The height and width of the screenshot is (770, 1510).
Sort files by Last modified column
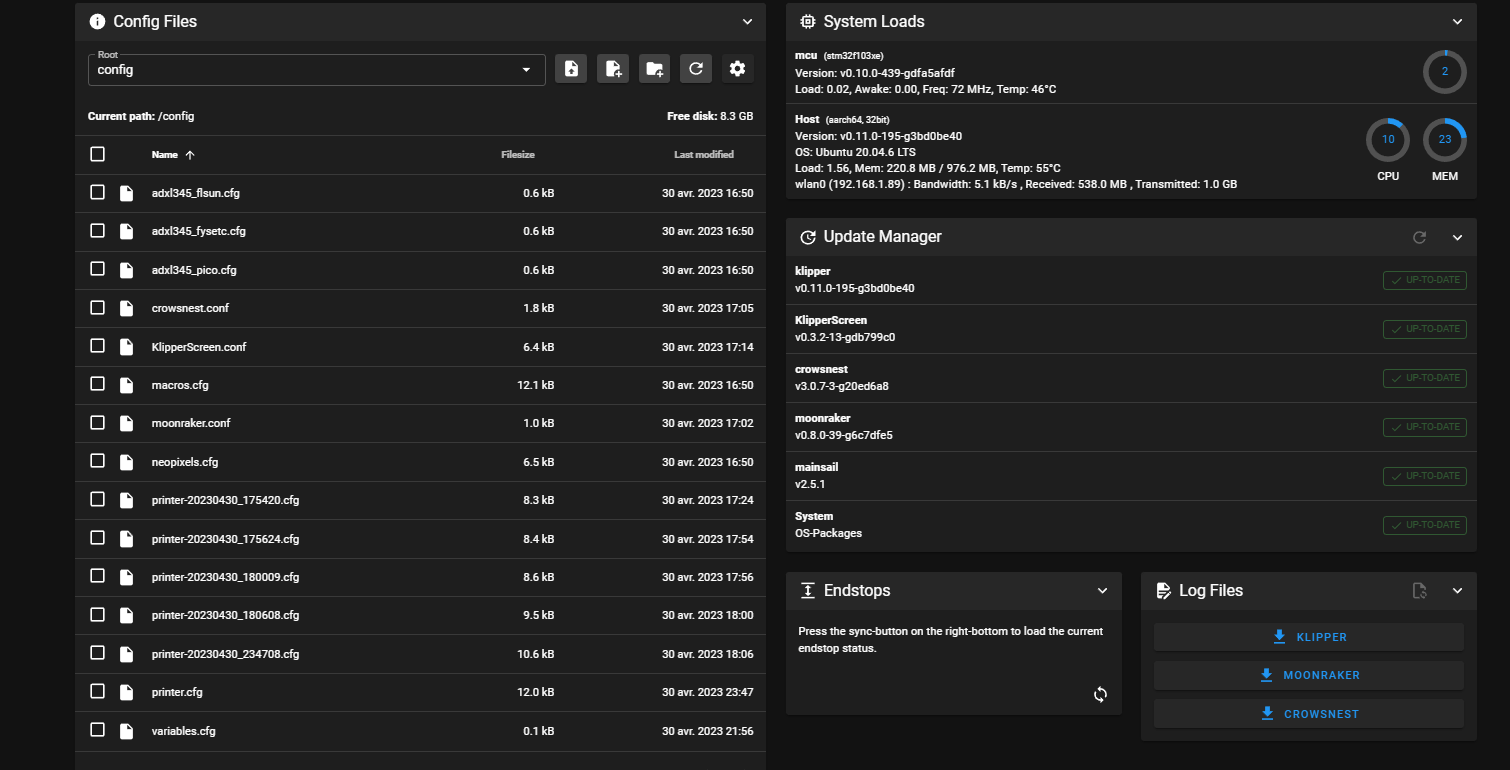pyautogui.click(x=703, y=155)
